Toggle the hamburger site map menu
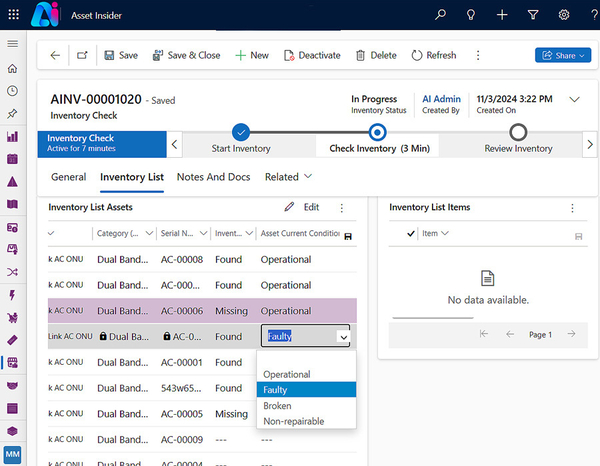The image size is (600, 466). coord(13,44)
